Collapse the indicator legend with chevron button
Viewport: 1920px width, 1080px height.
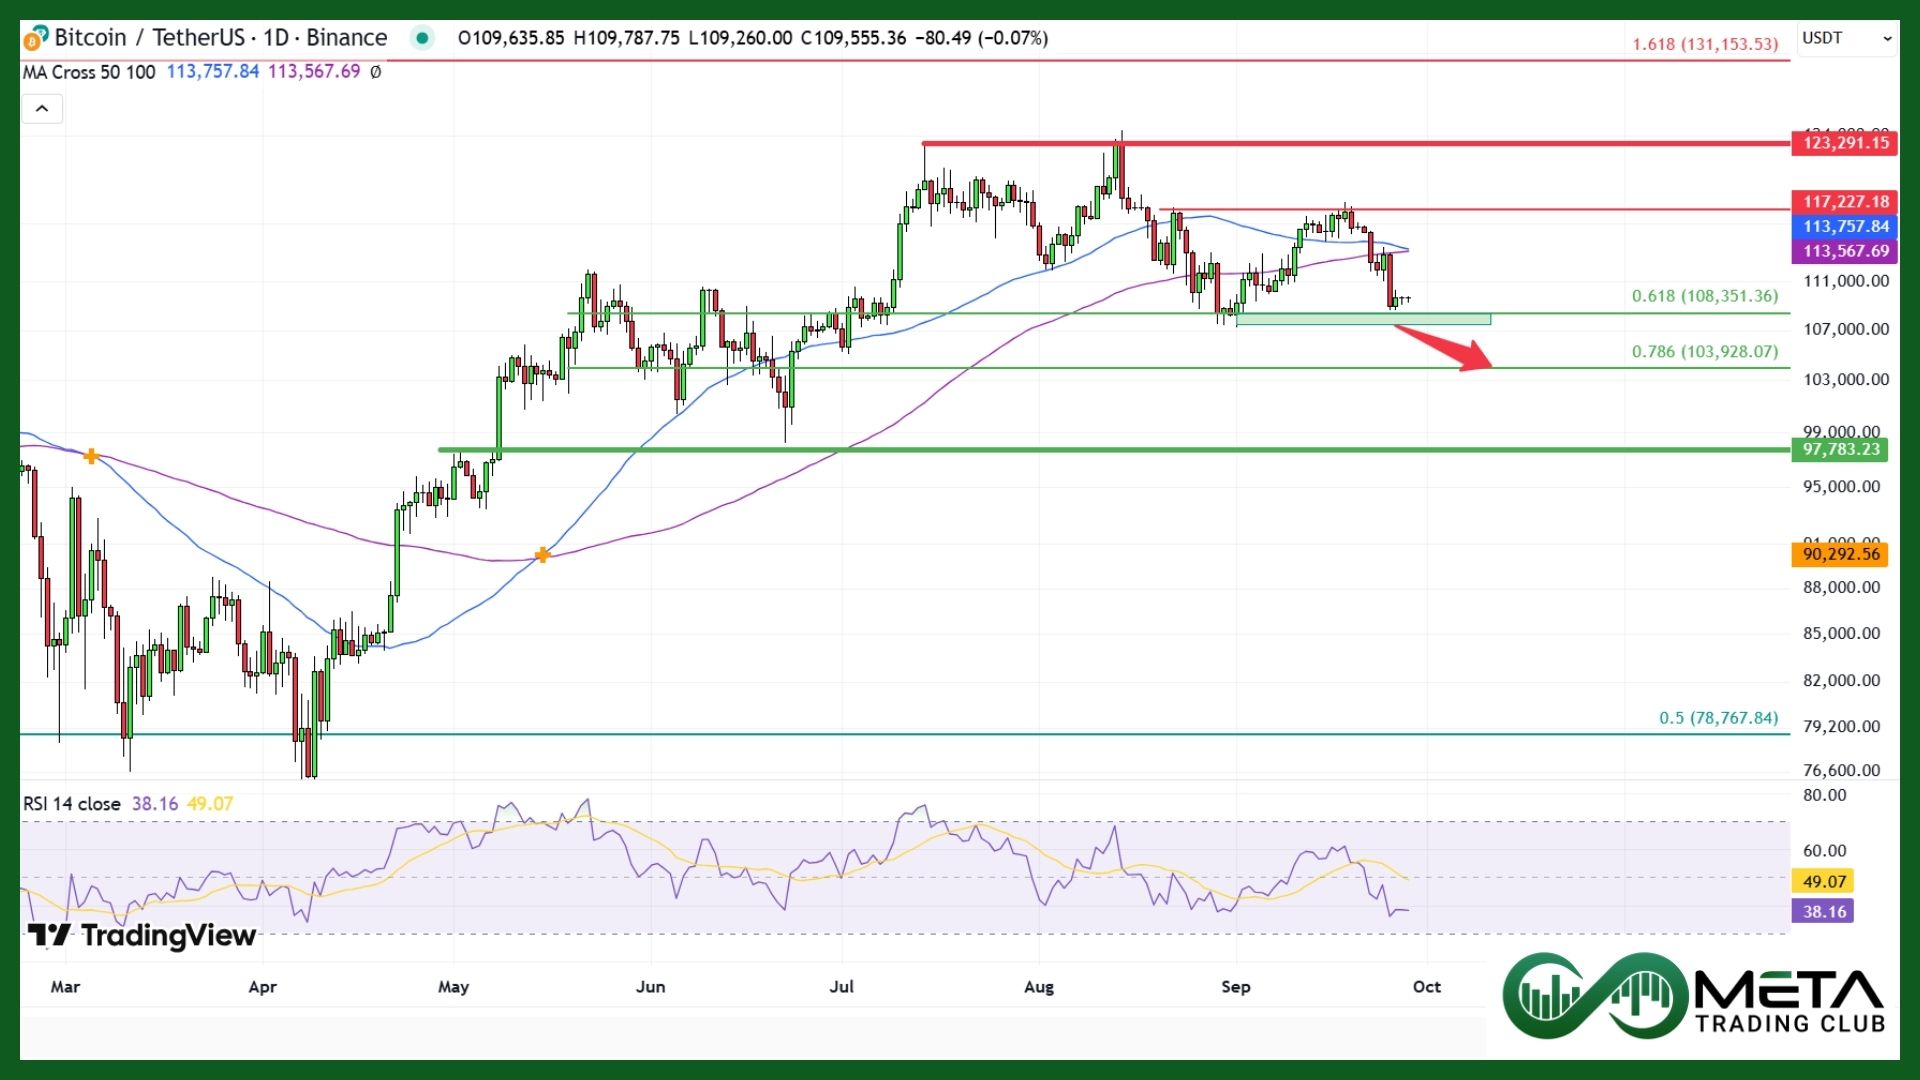click(42, 108)
